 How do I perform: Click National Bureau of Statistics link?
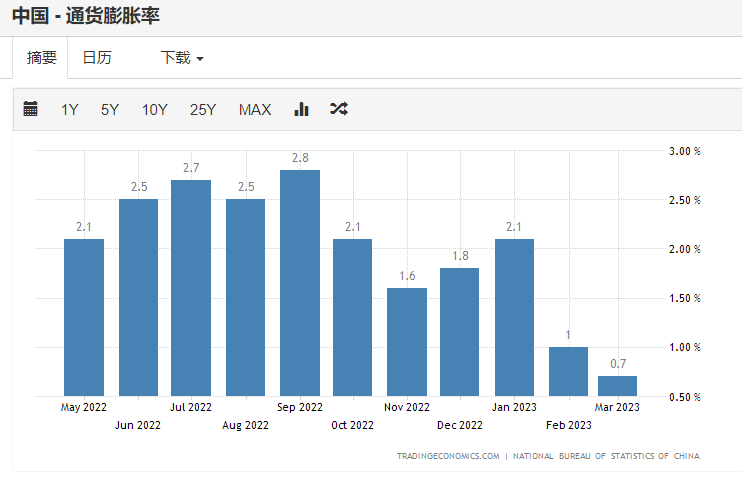(606, 456)
